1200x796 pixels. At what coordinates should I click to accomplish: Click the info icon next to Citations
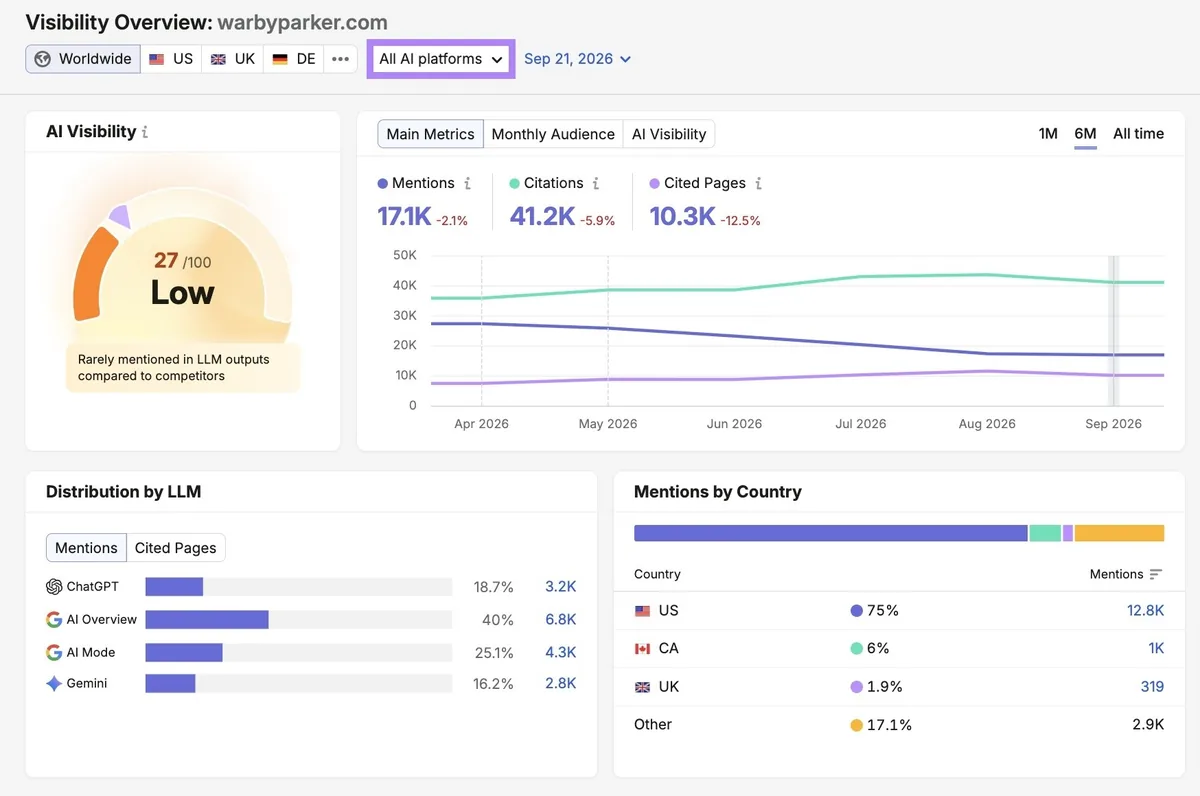point(596,183)
